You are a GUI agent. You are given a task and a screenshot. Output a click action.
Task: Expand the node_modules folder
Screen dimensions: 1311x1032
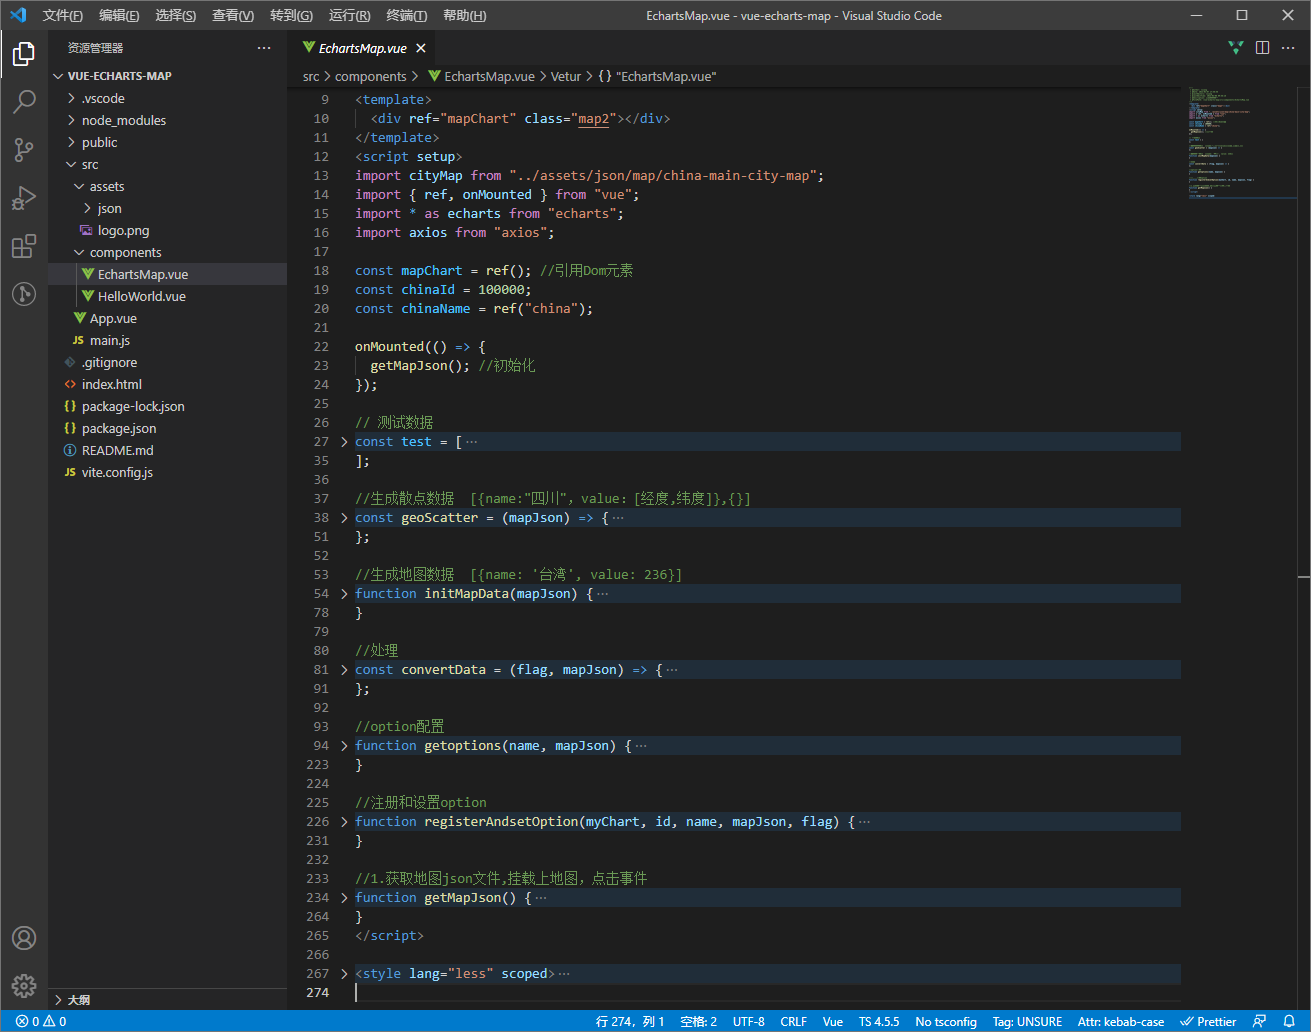click(123, 120)
